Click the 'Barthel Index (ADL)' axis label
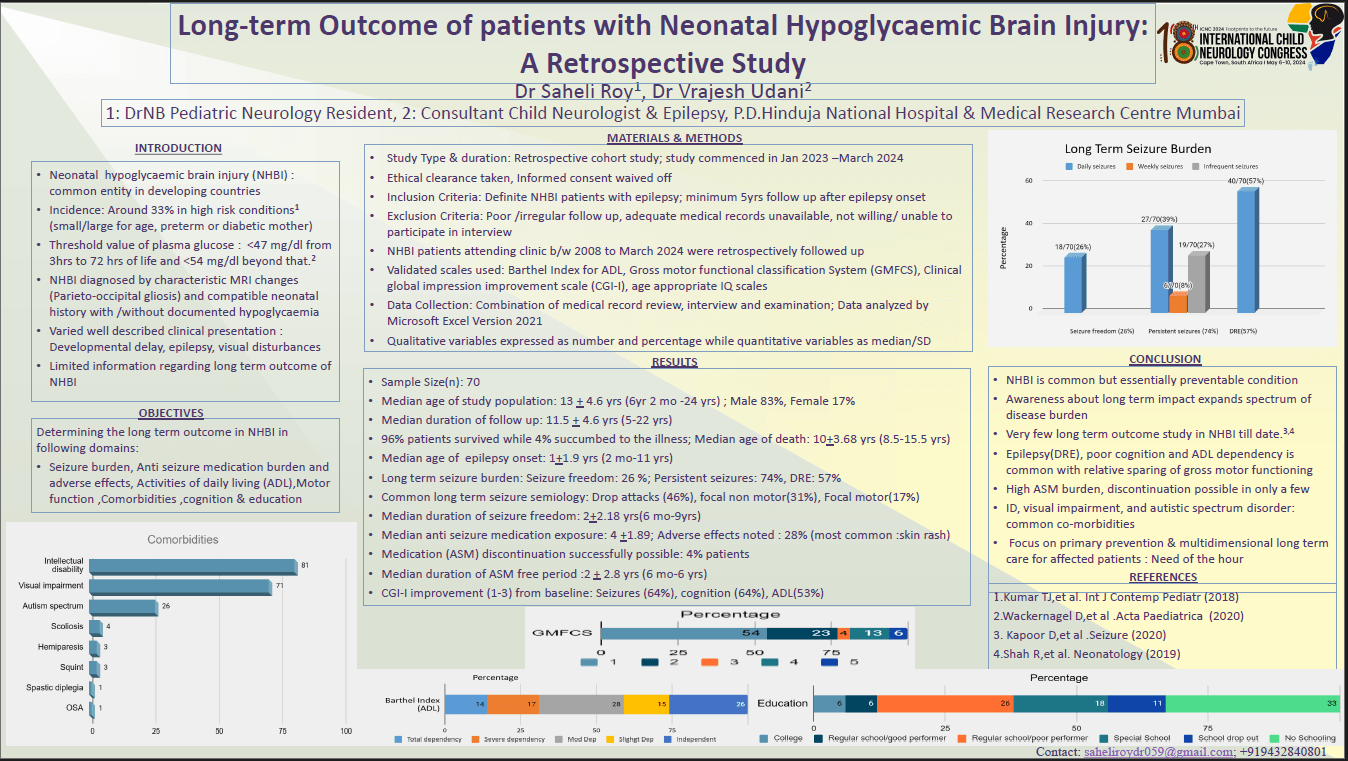The image size is (1348, 761). (413, 704)
